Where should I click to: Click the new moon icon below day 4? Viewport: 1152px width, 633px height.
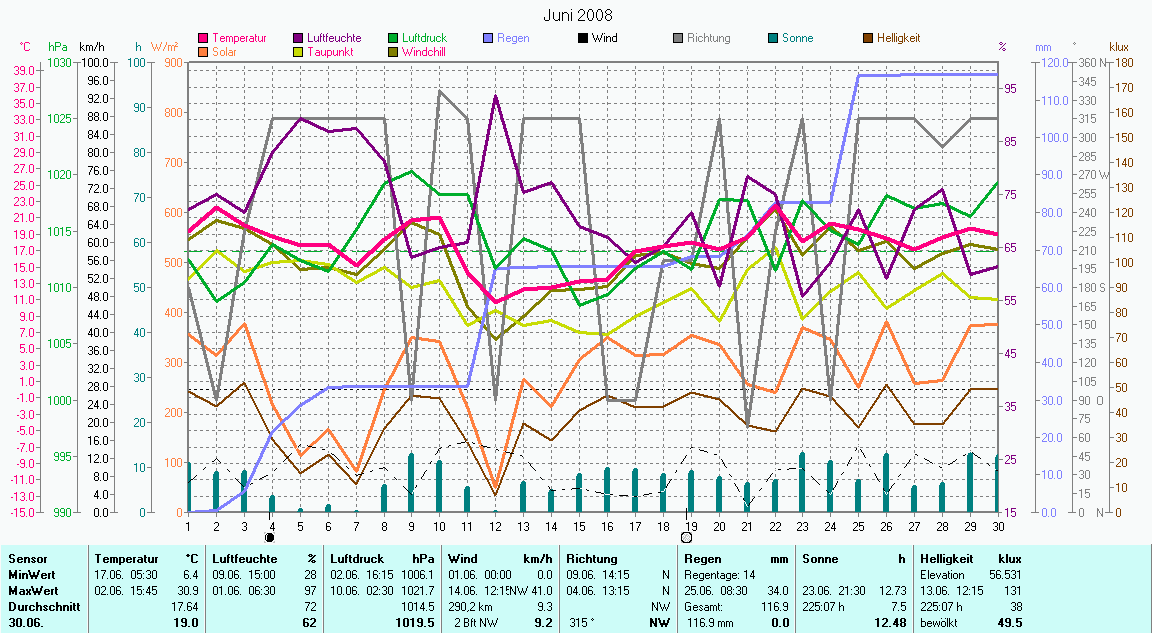point(270,538)
